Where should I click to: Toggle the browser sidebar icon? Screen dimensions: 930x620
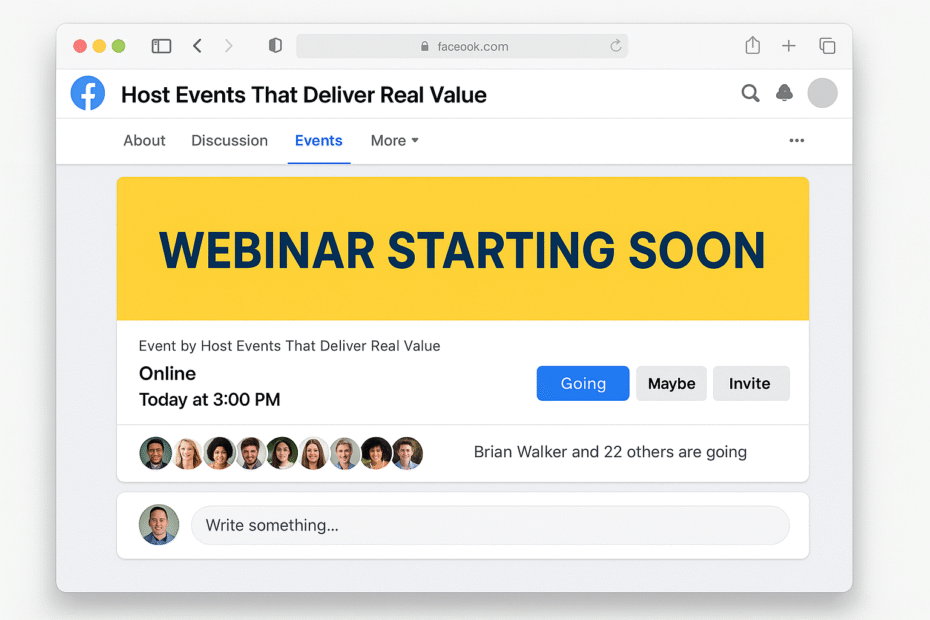coord(160,45)
